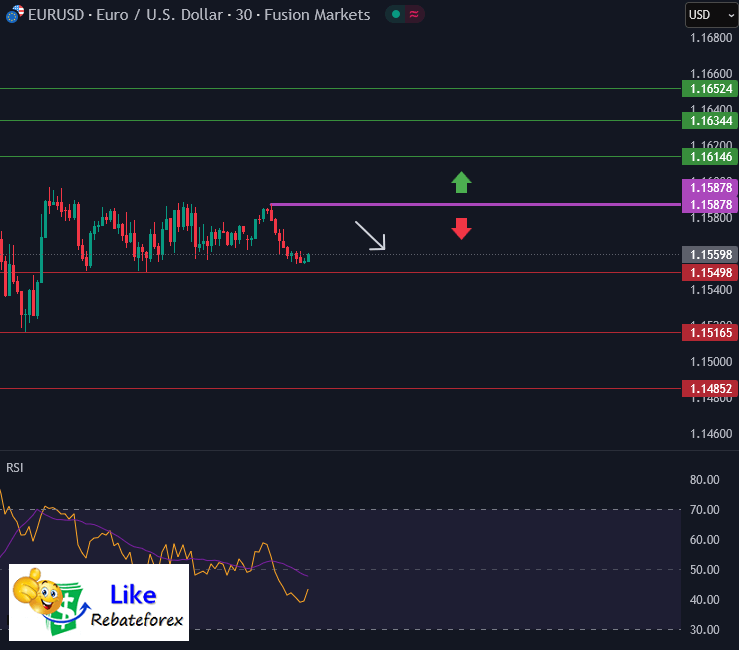
Task: Select the white diagonal arrow drawing
Action: 370,236
